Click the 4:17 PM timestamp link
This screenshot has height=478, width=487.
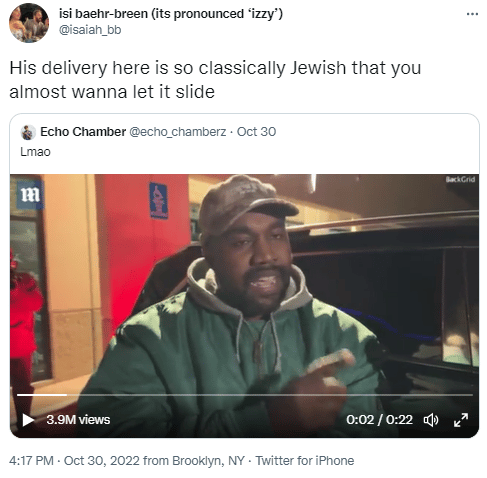tap(31, 461)
